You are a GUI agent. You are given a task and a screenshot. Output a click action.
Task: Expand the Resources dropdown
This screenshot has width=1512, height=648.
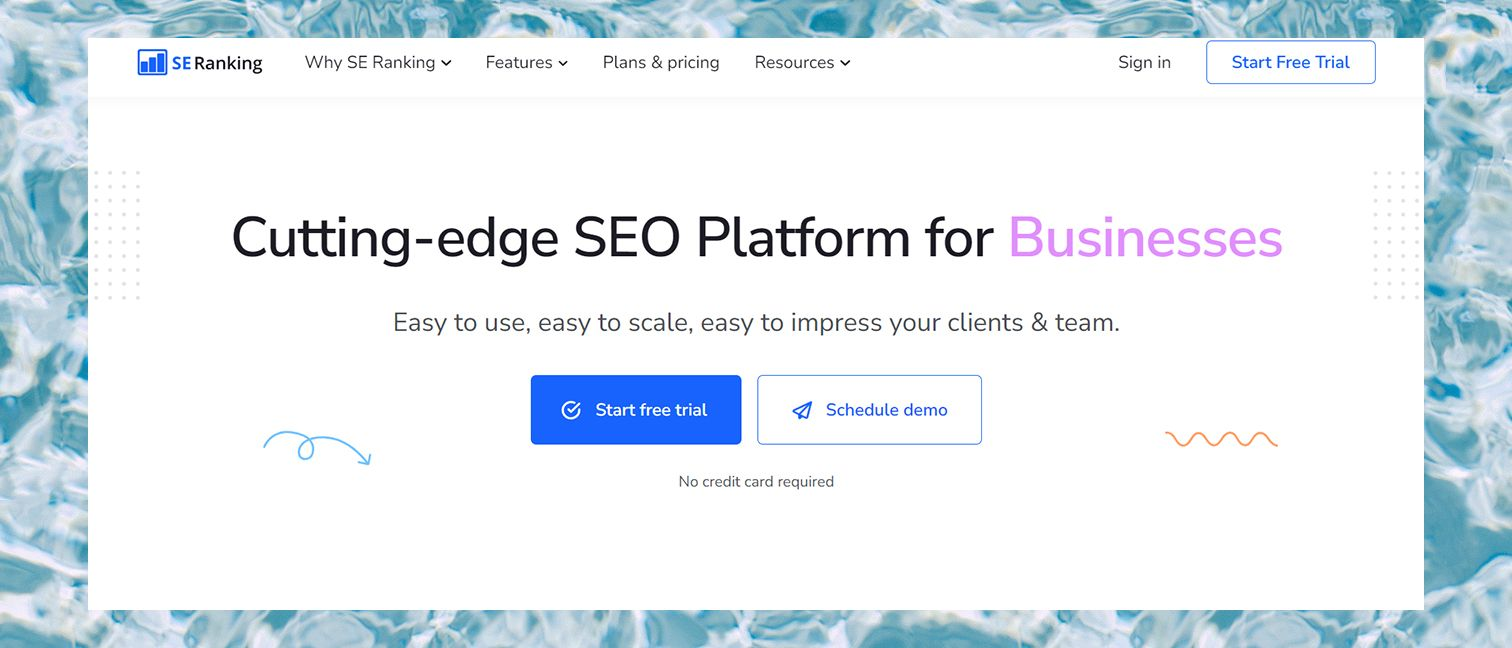tap(802, 63)
